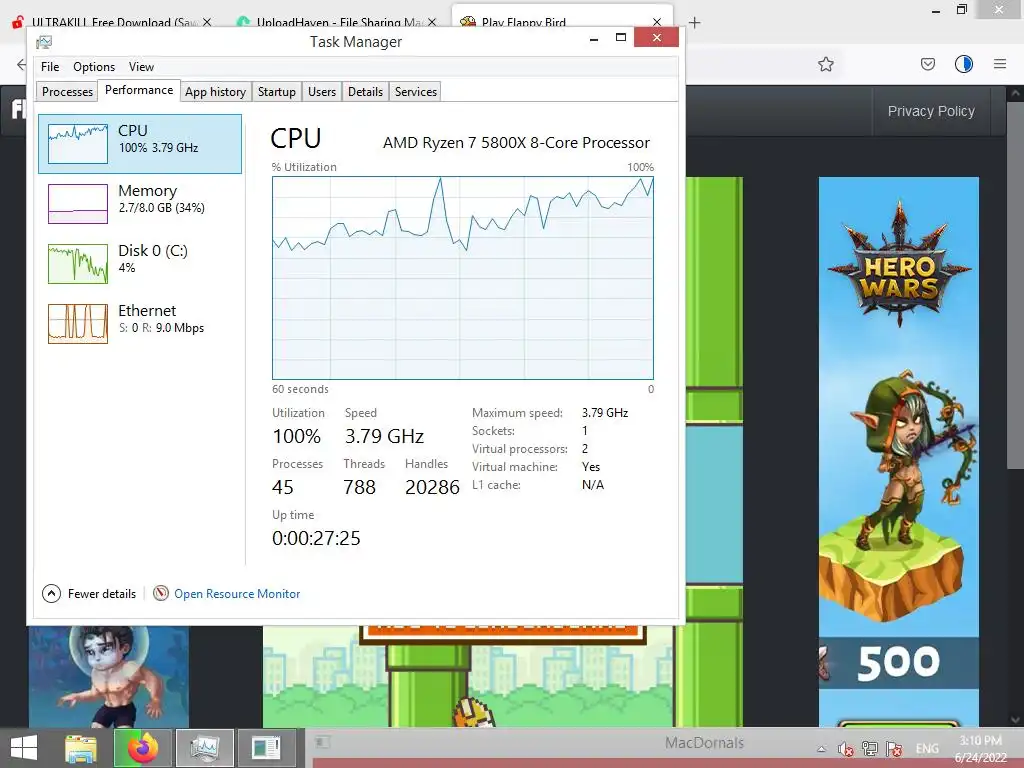This screenshot has width=1024, height=768.
Task: Click the Action Center flag tray icon
Action: (894, 749)
